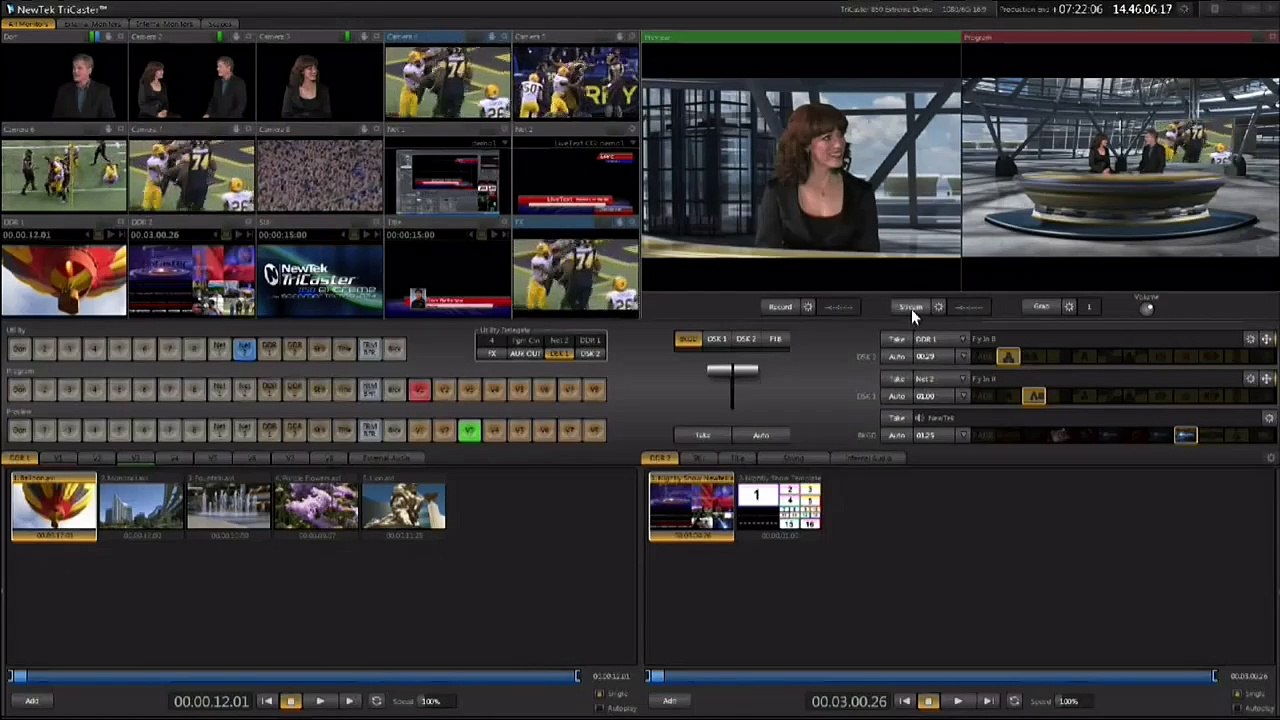Open Record configuration gear

[x=808, y=307]
